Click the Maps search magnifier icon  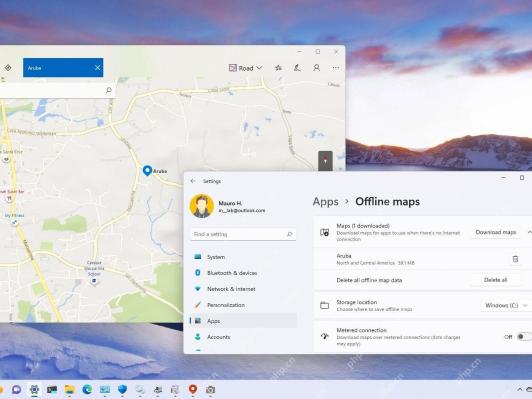click(x=109, y=90)
